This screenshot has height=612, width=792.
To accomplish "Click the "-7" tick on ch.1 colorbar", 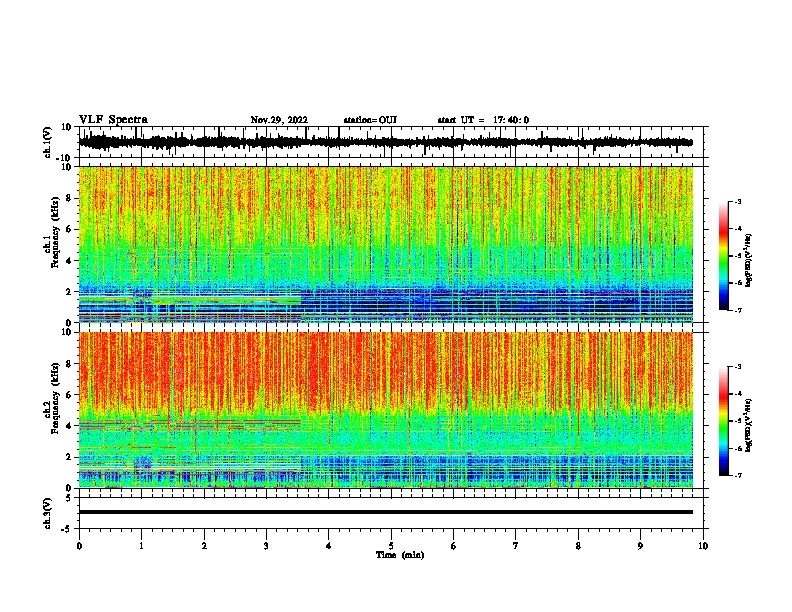I will pyautogui.click(x=737, y=310).
